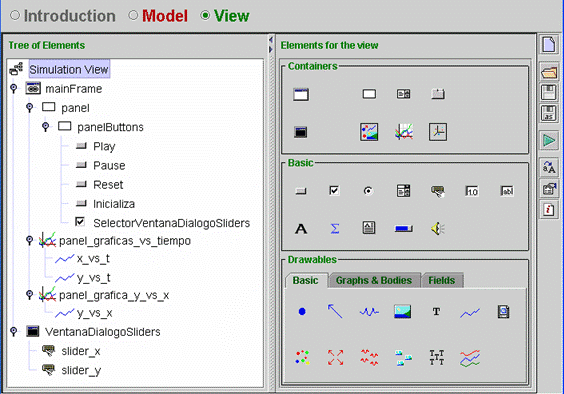This screenshot has width=564, height=394.
Task: Pick the Particle set drawable icon
Action: [x=302, y=357]
